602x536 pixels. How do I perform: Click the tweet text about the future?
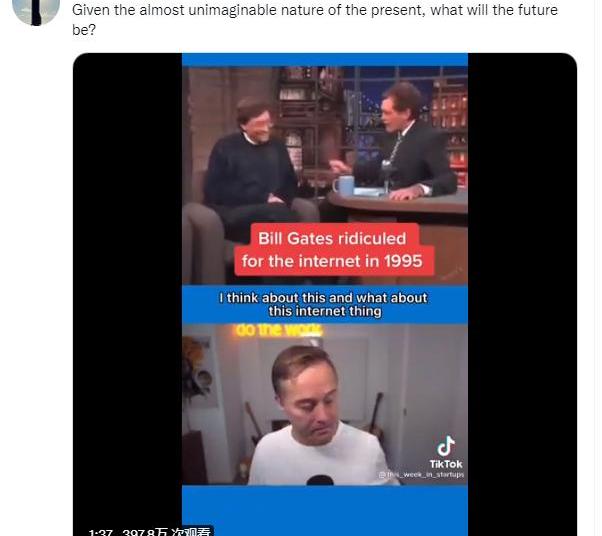coord(315,20)
